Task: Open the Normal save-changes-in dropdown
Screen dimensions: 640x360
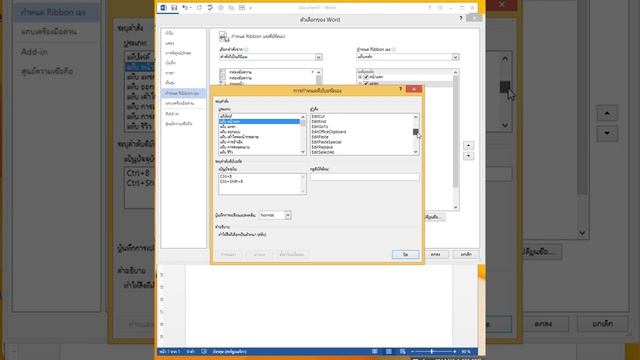Action: 288,215
